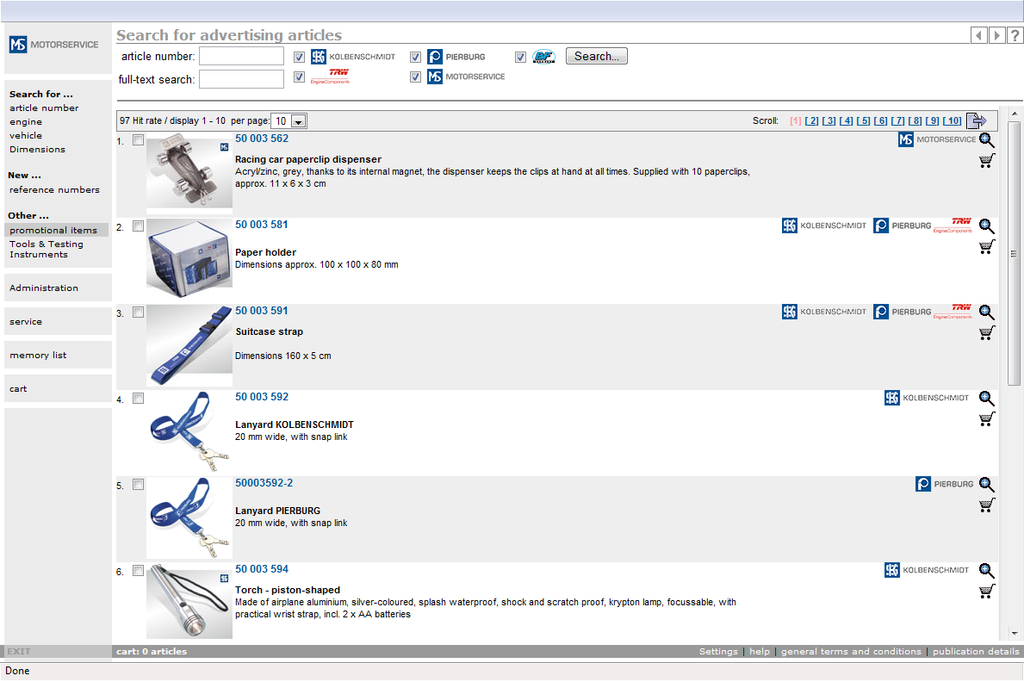Add Paper holder to cart via cart icon
The width and height of the screenshot is (1024, 681).
[x=986, y=247]
